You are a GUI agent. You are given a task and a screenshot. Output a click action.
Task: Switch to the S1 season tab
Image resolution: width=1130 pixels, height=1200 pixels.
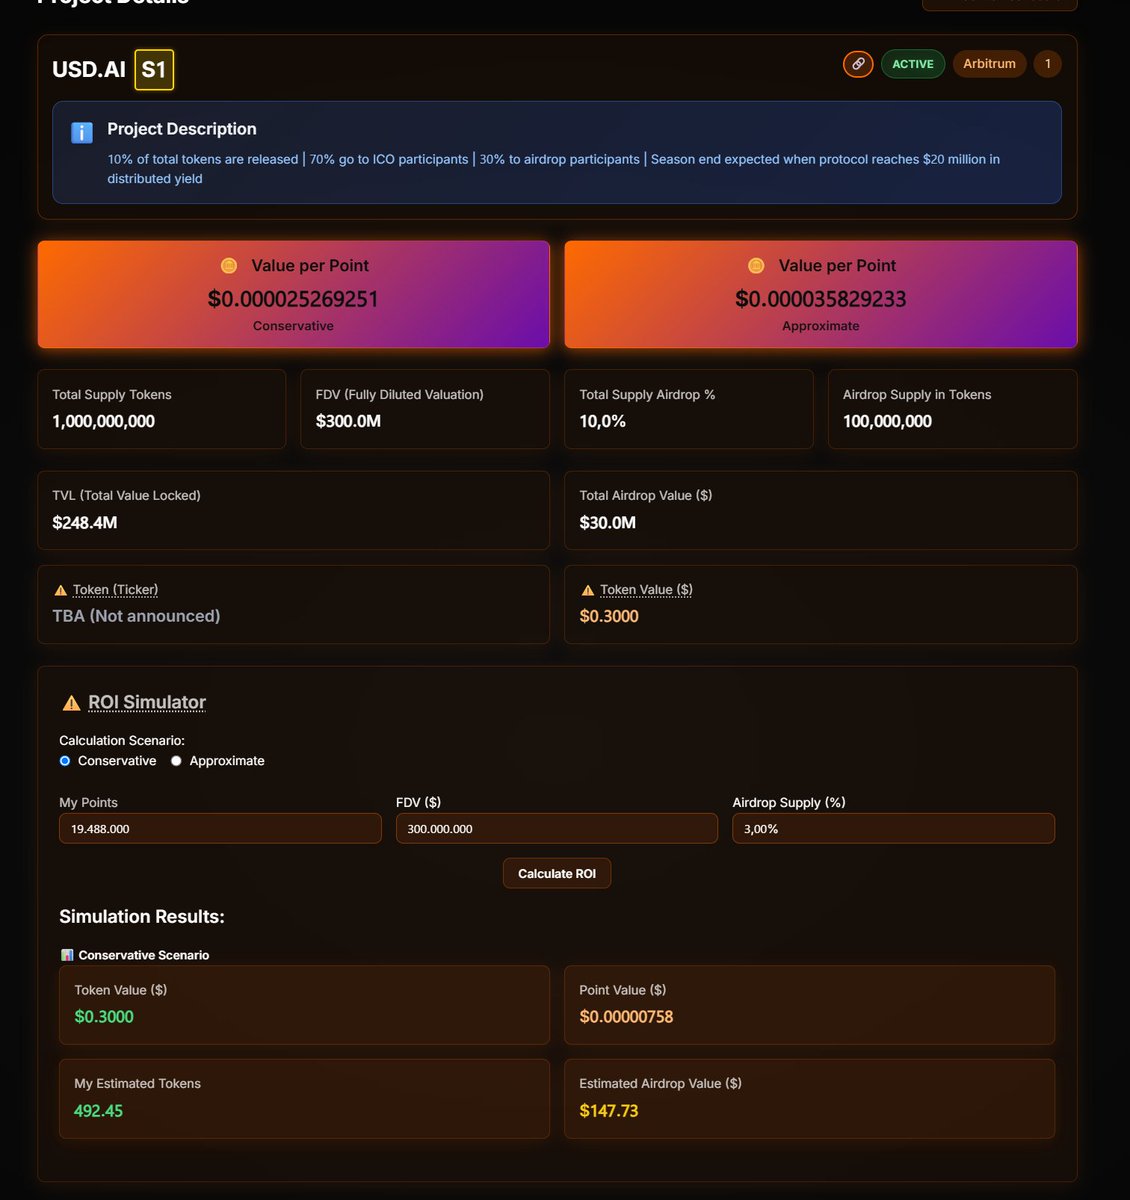(154, 69)
